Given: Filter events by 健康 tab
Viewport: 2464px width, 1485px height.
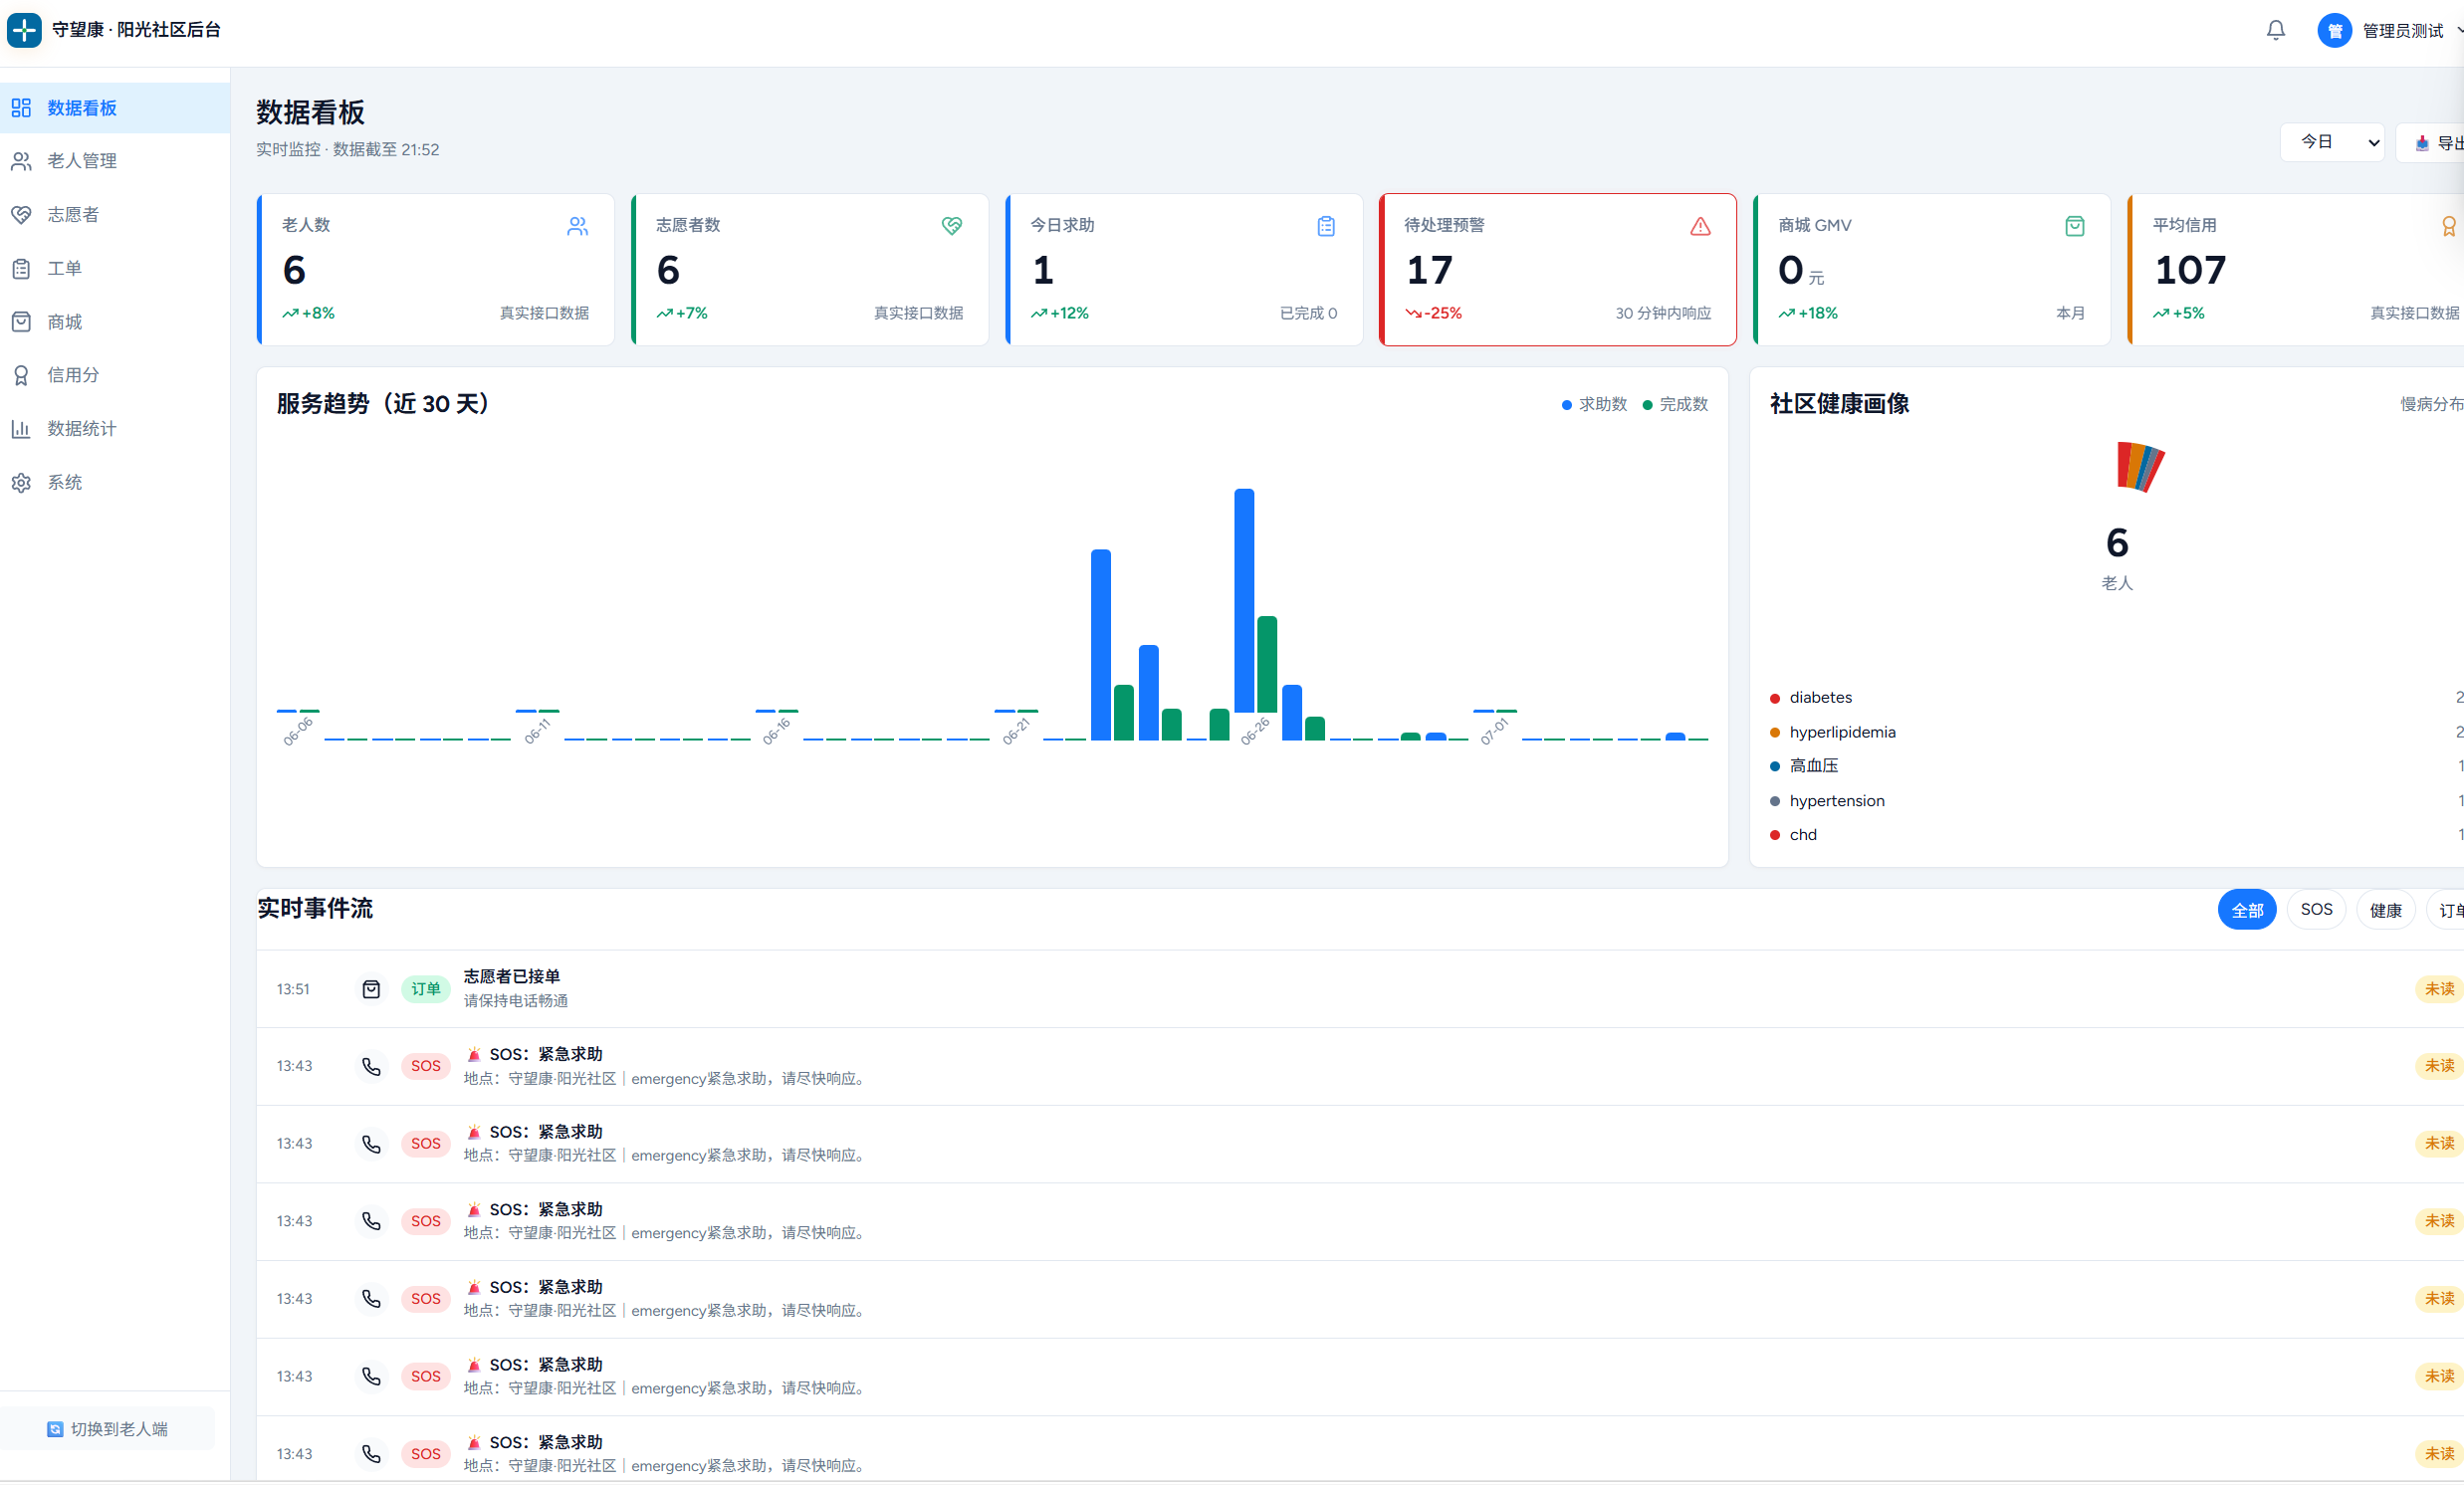Looking at the screenshot, I should point(2385,910).
